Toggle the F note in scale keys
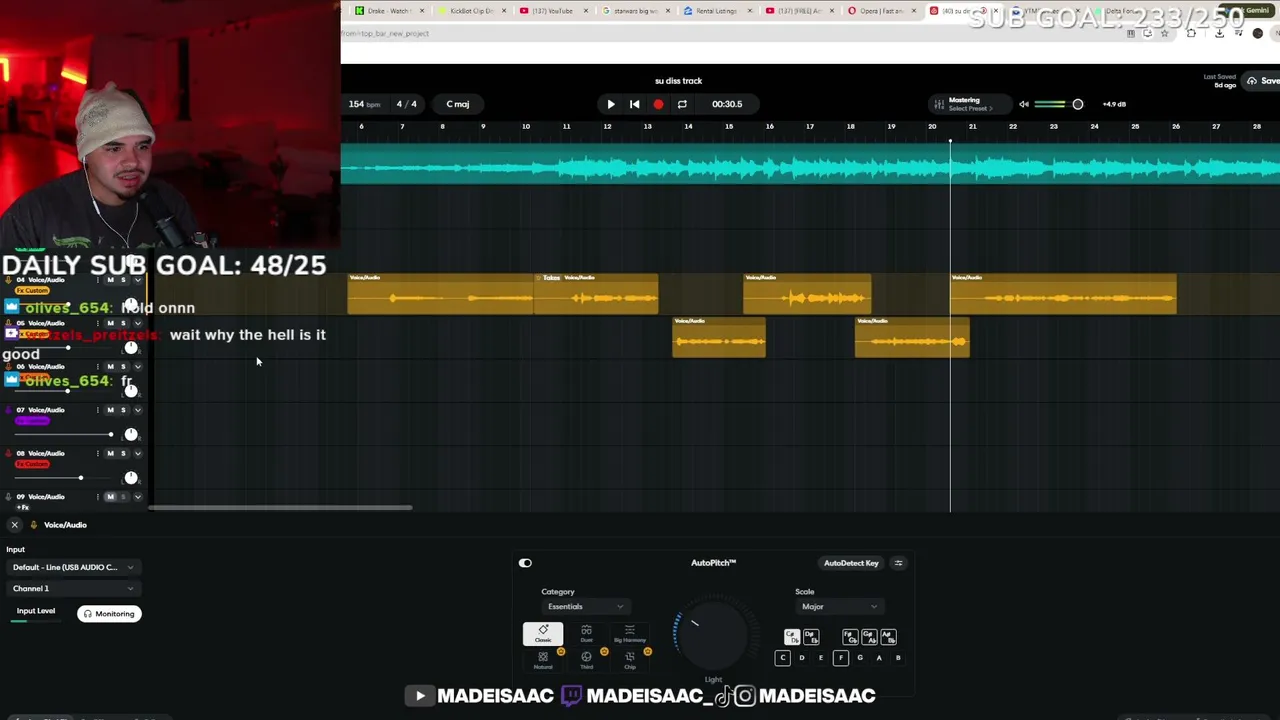This screenshot has height=720, width=1280. tap(840, 658)
